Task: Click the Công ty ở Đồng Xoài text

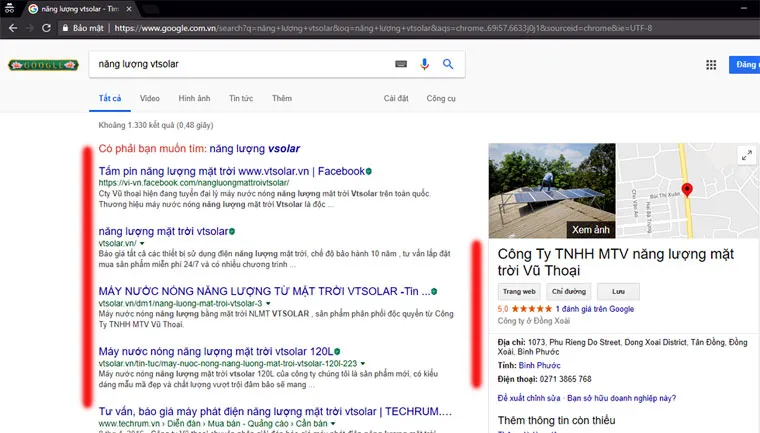Action: [x=534, y=321]
